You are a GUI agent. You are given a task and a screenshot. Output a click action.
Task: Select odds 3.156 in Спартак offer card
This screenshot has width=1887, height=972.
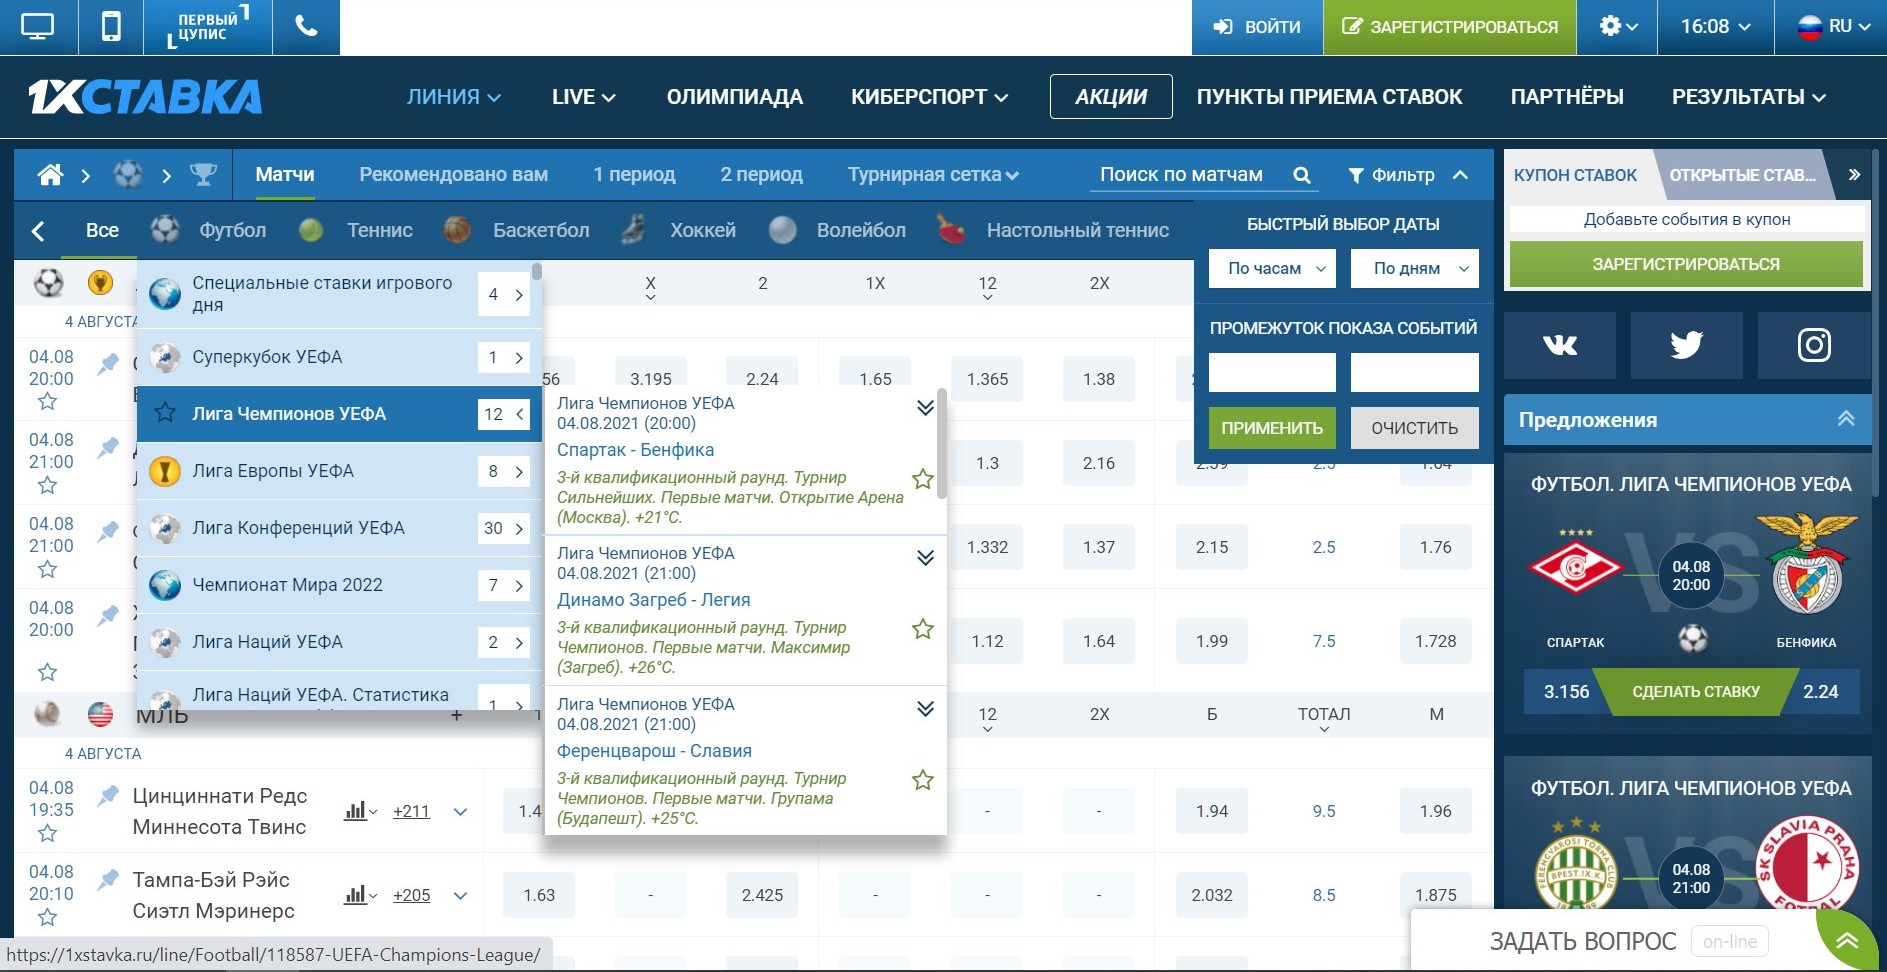tap(1566, 692)
